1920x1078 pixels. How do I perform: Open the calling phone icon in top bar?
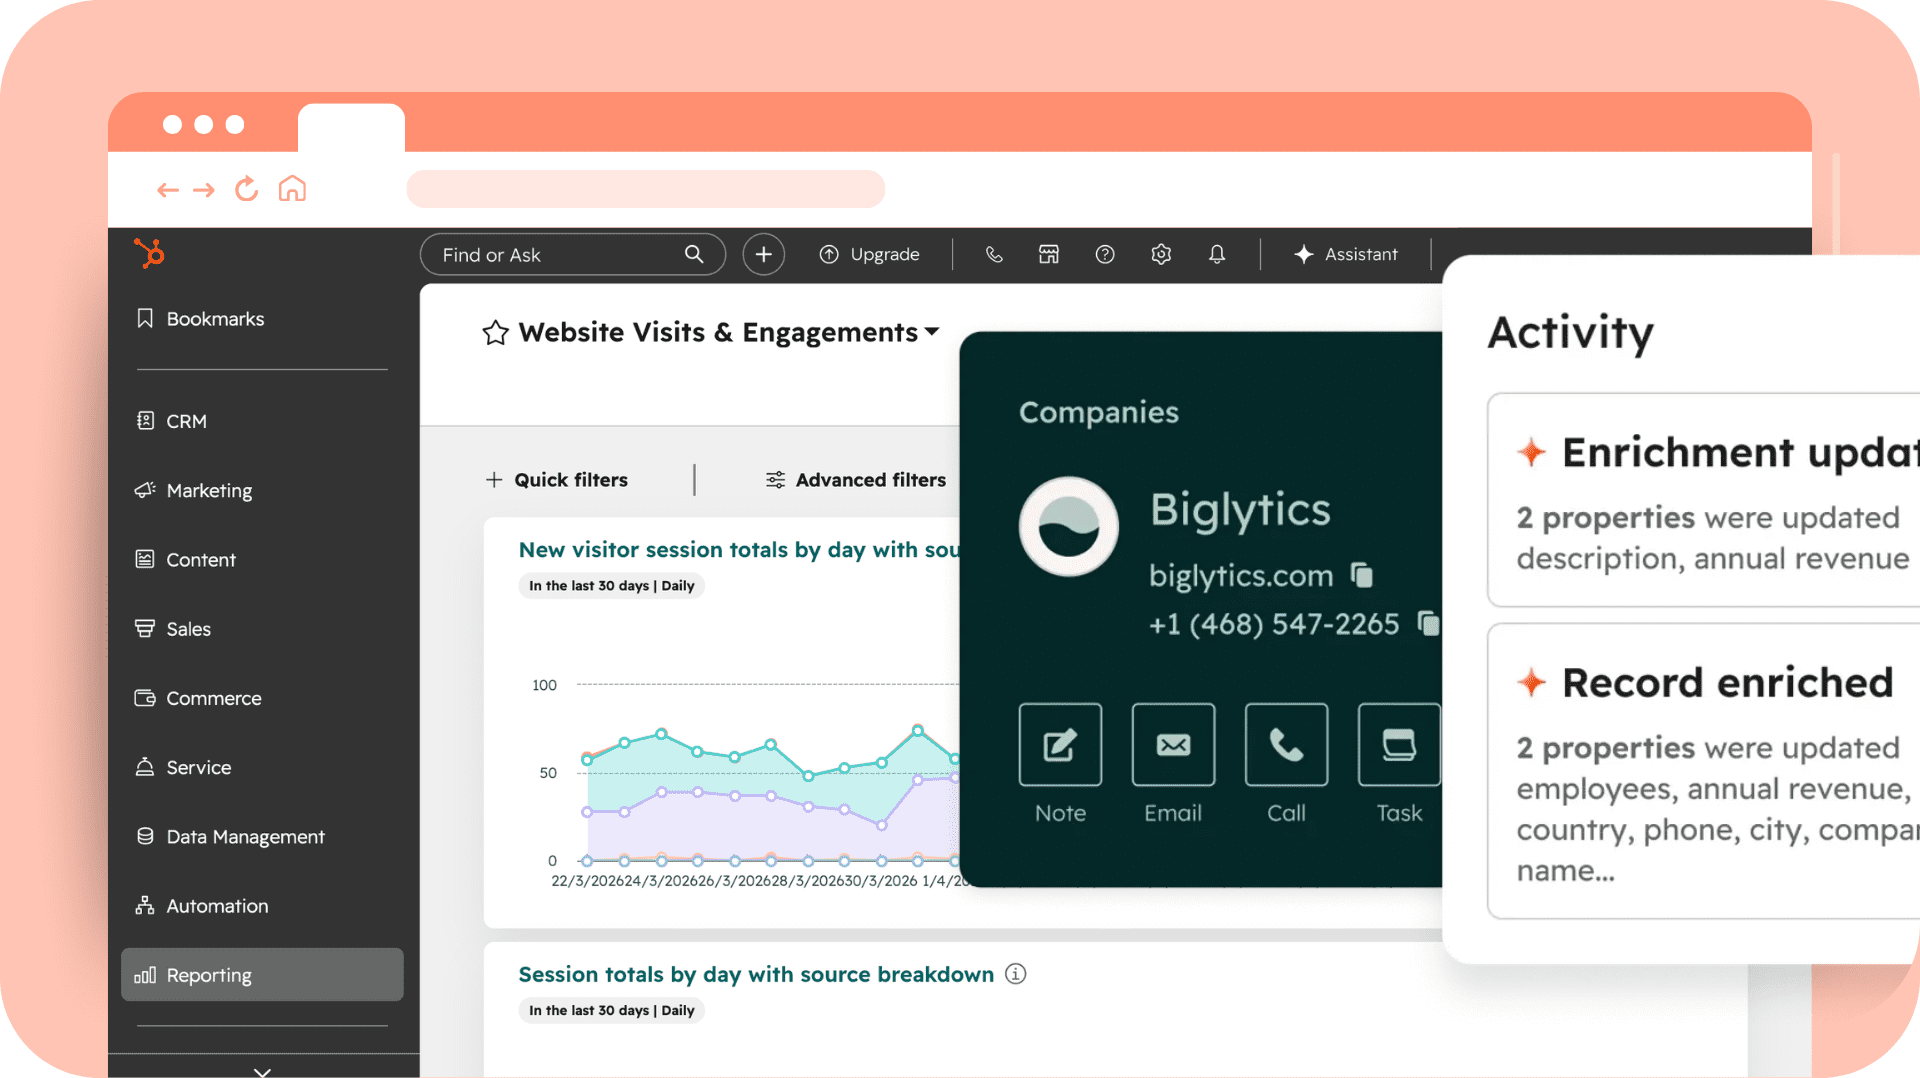993,255
